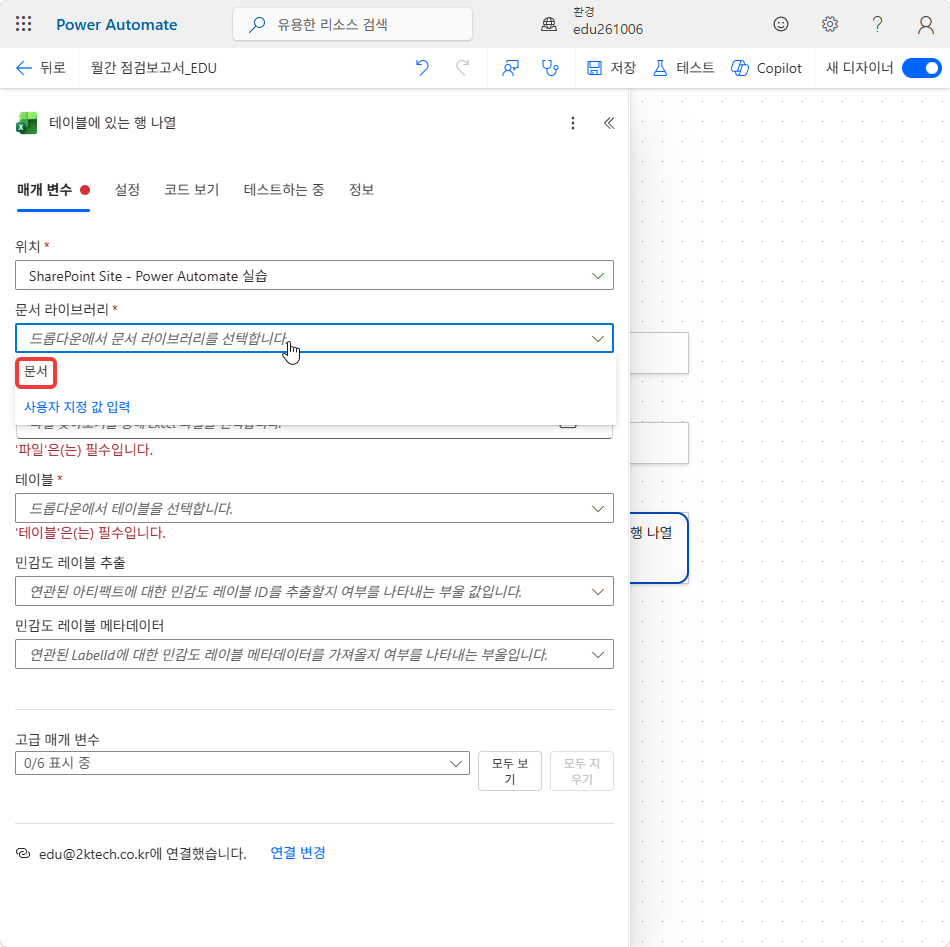Open the flow checker stethoscope icon
The height and width of the screenshot is (947, 950).
[x=550, y=68]
